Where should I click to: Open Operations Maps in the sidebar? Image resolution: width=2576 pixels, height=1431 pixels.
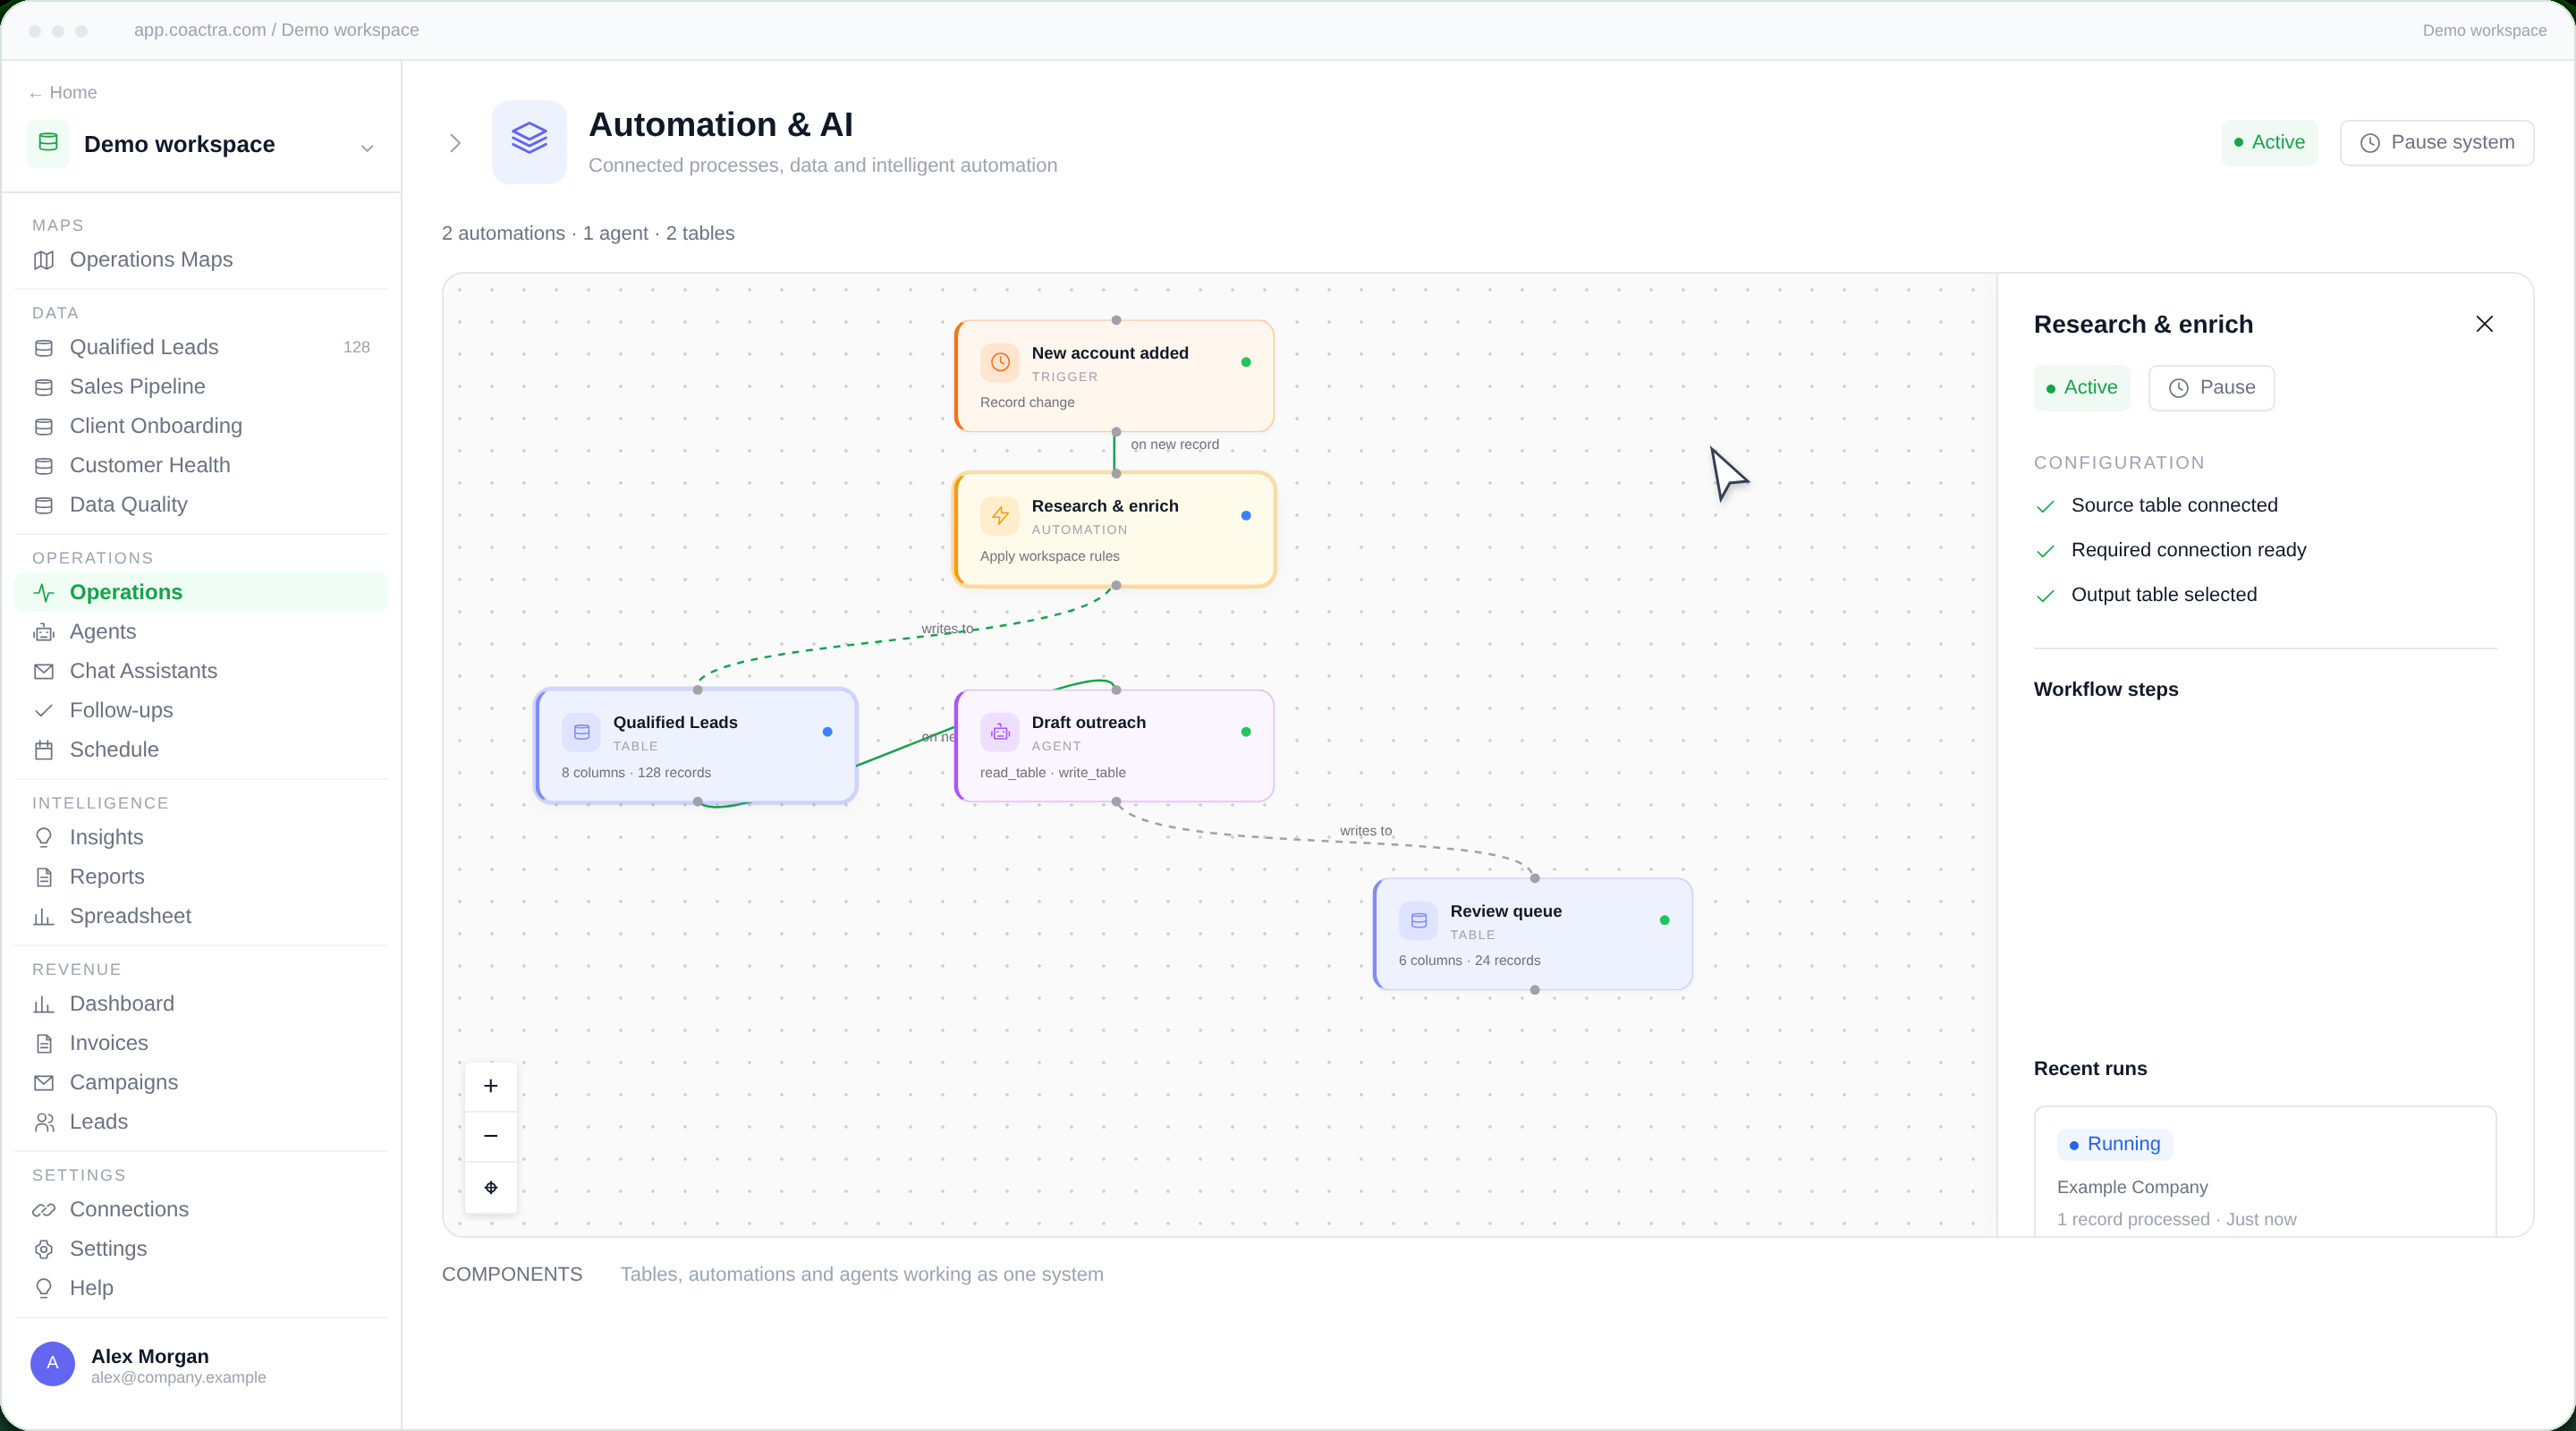click(201, 260)
